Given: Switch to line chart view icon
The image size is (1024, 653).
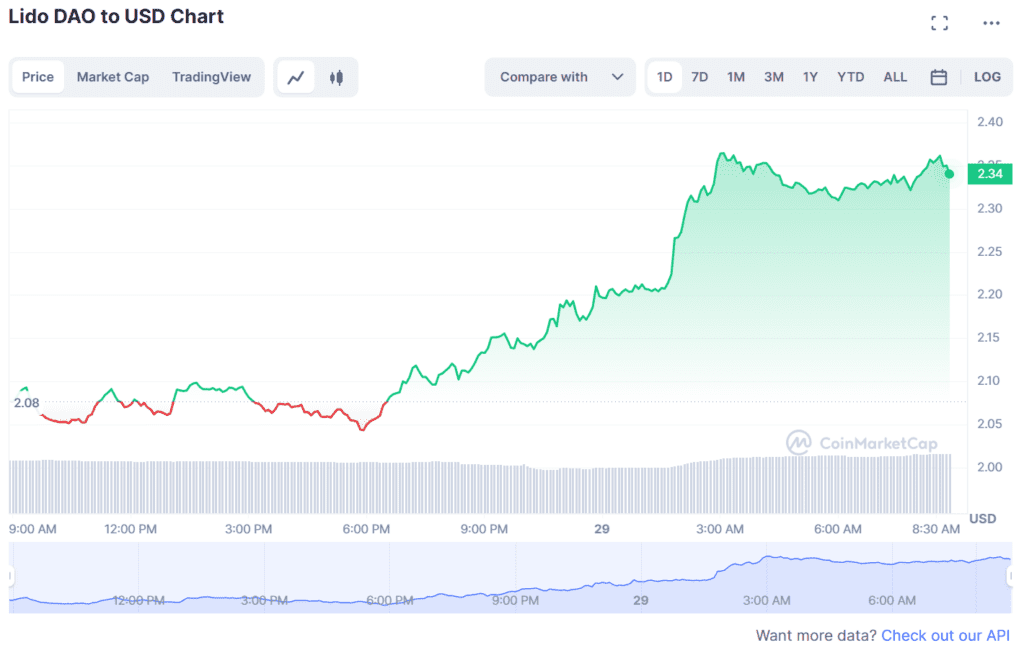Looking at the screenshot, I should (296, 77).
